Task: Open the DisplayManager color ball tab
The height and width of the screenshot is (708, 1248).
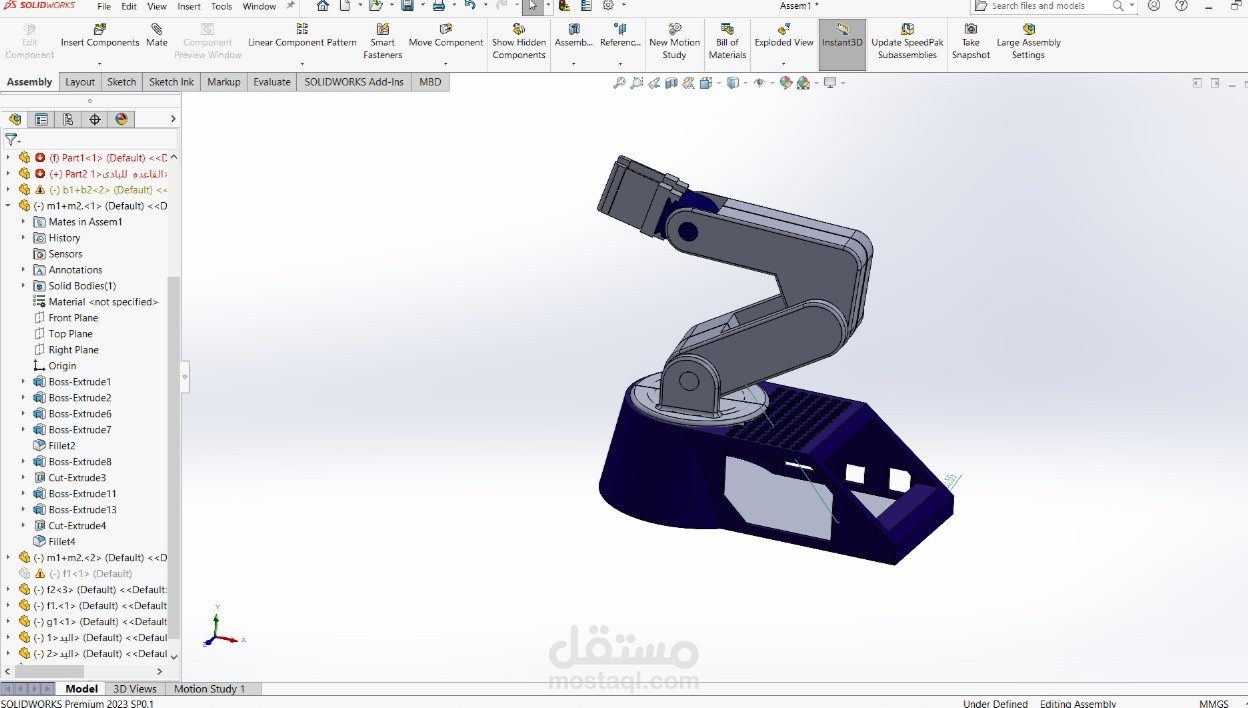Action: (122, 119)
